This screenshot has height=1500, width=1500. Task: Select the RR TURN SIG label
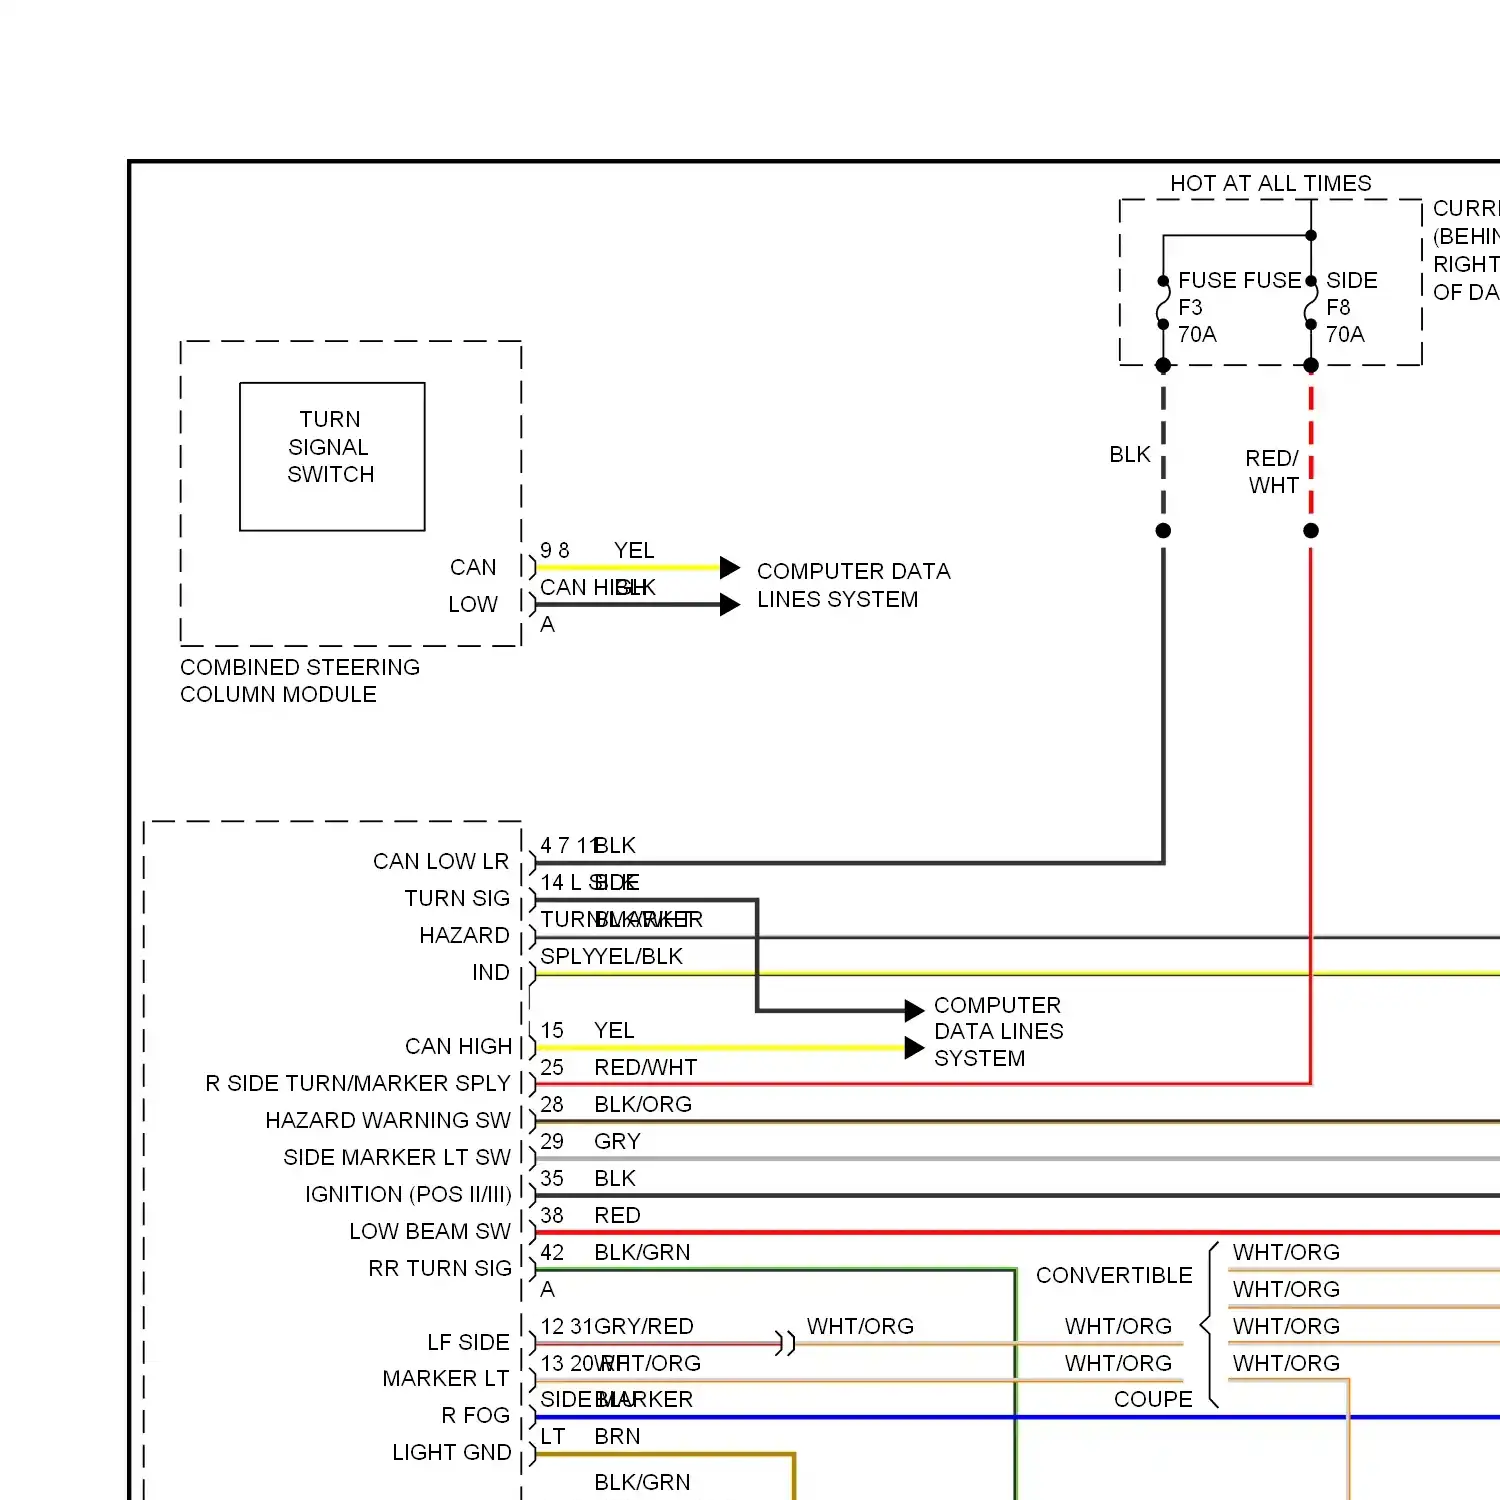(x=440, y=1268)
